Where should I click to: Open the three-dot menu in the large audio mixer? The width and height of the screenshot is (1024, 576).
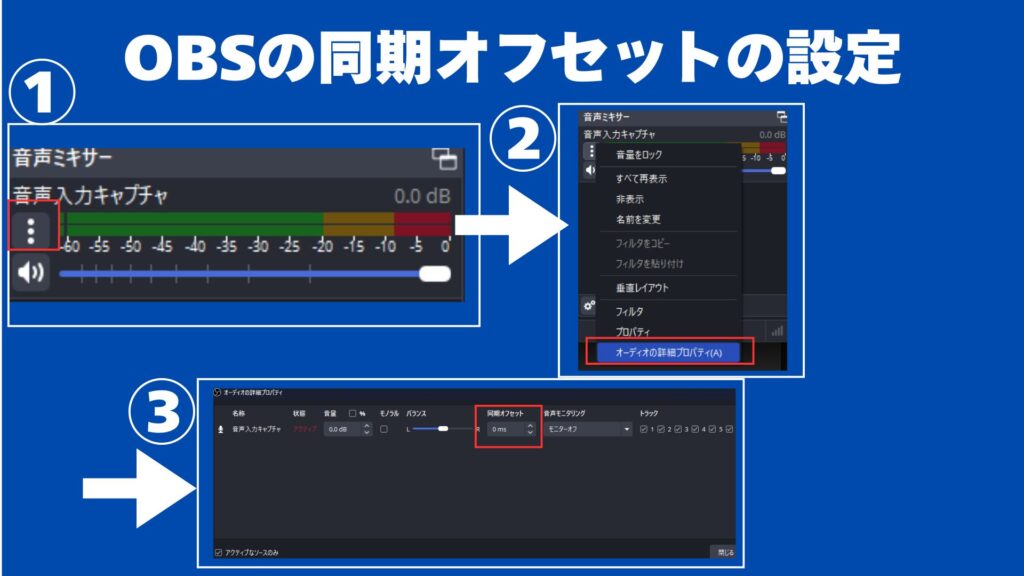point(32,228)
